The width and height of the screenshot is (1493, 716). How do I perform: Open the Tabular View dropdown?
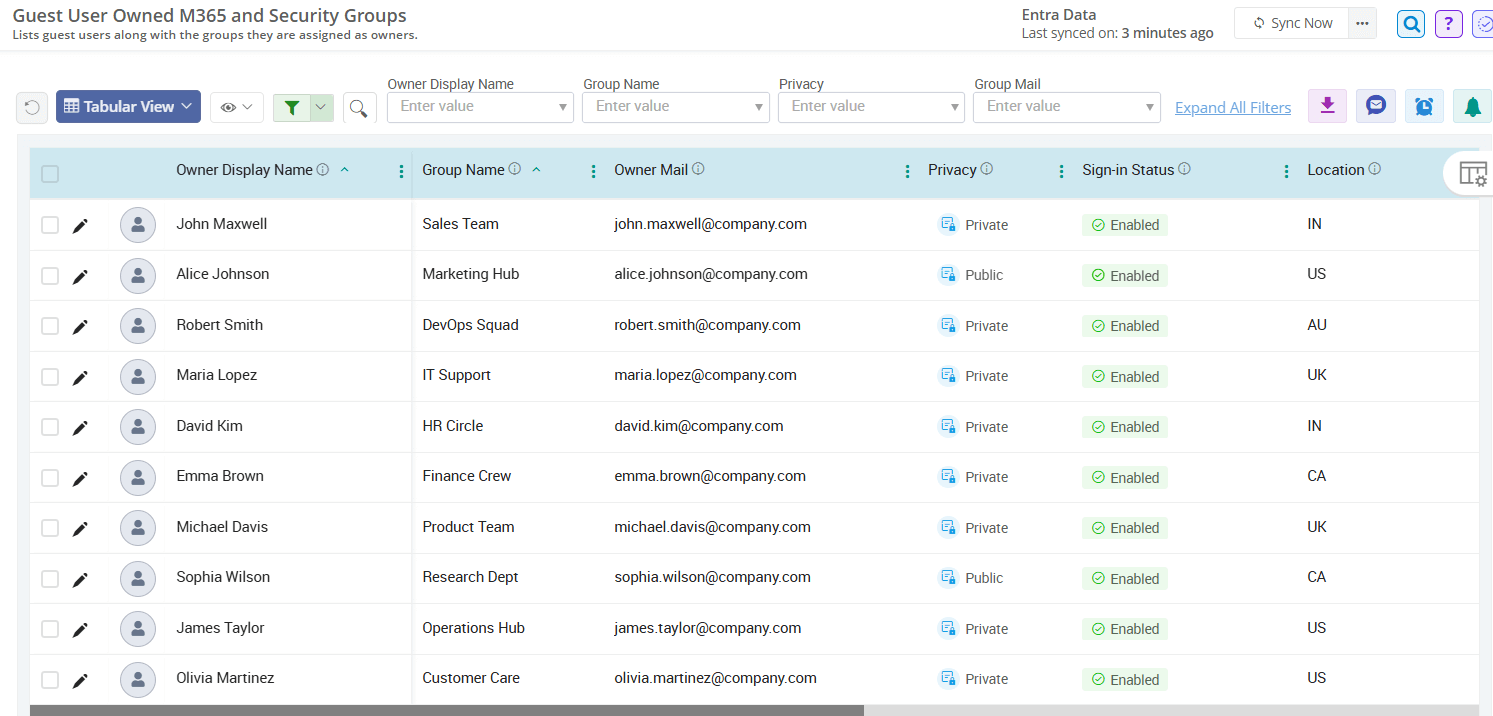point(128,107)
